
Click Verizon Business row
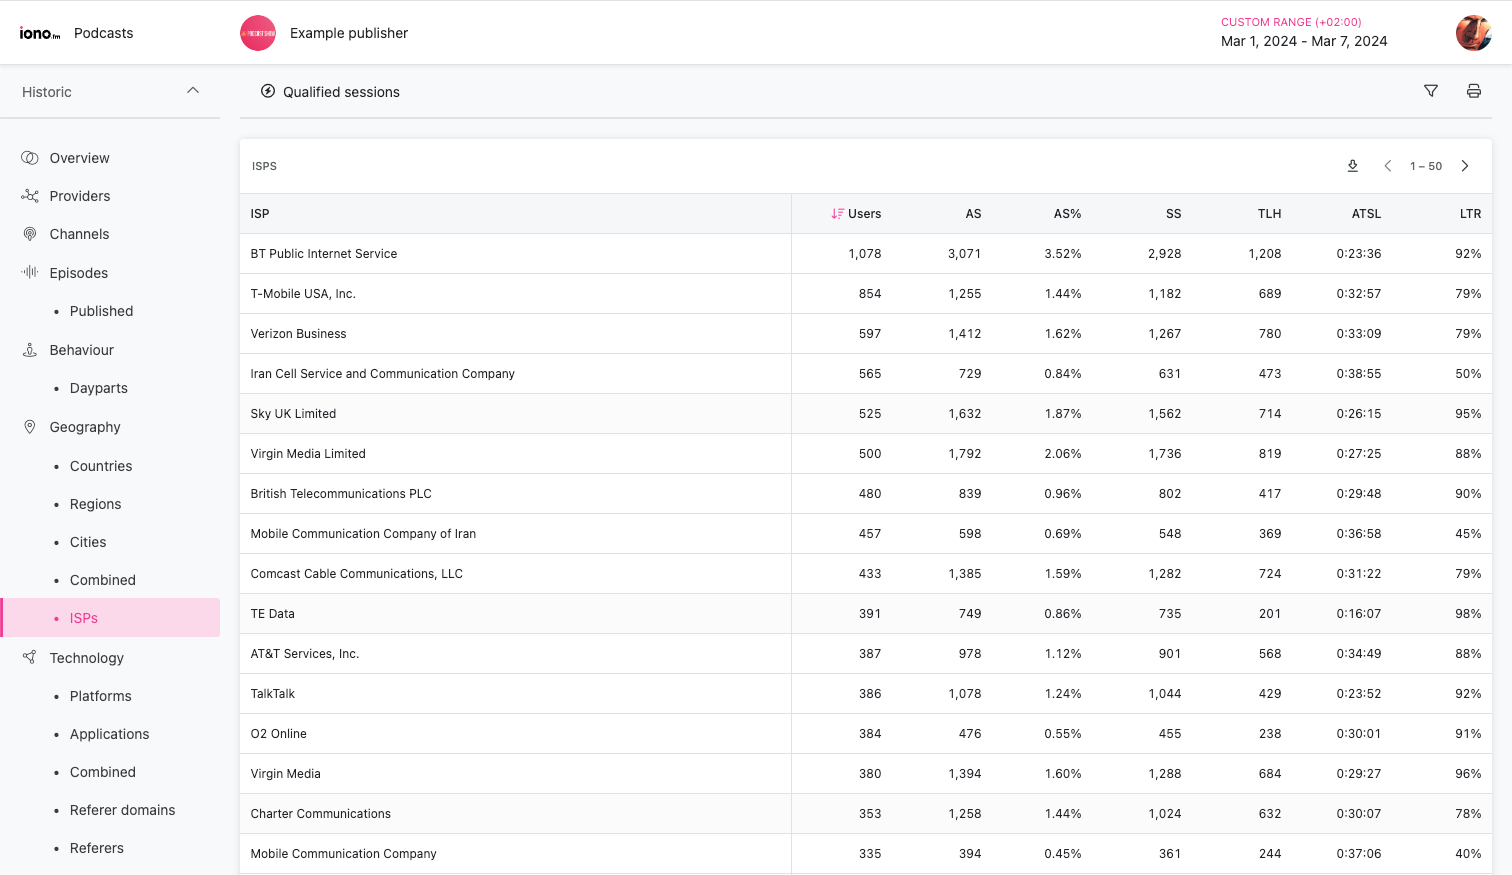point(866,334)
